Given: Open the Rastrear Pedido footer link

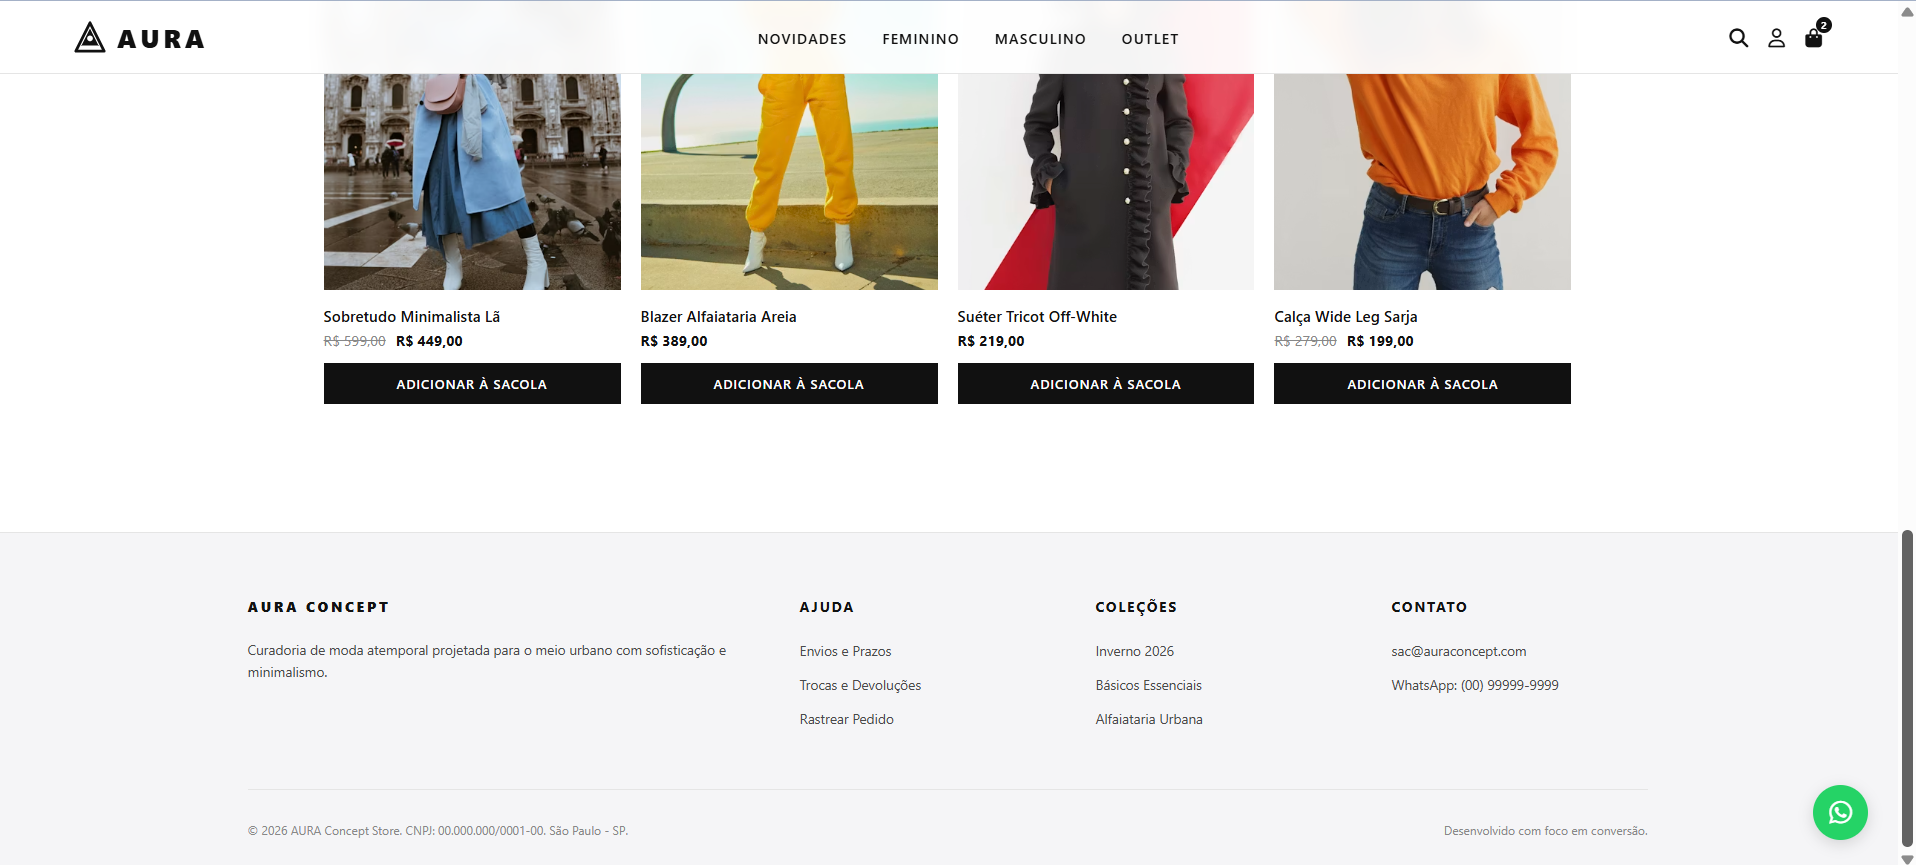Looking at the screenshot, I should pos(847,719).
